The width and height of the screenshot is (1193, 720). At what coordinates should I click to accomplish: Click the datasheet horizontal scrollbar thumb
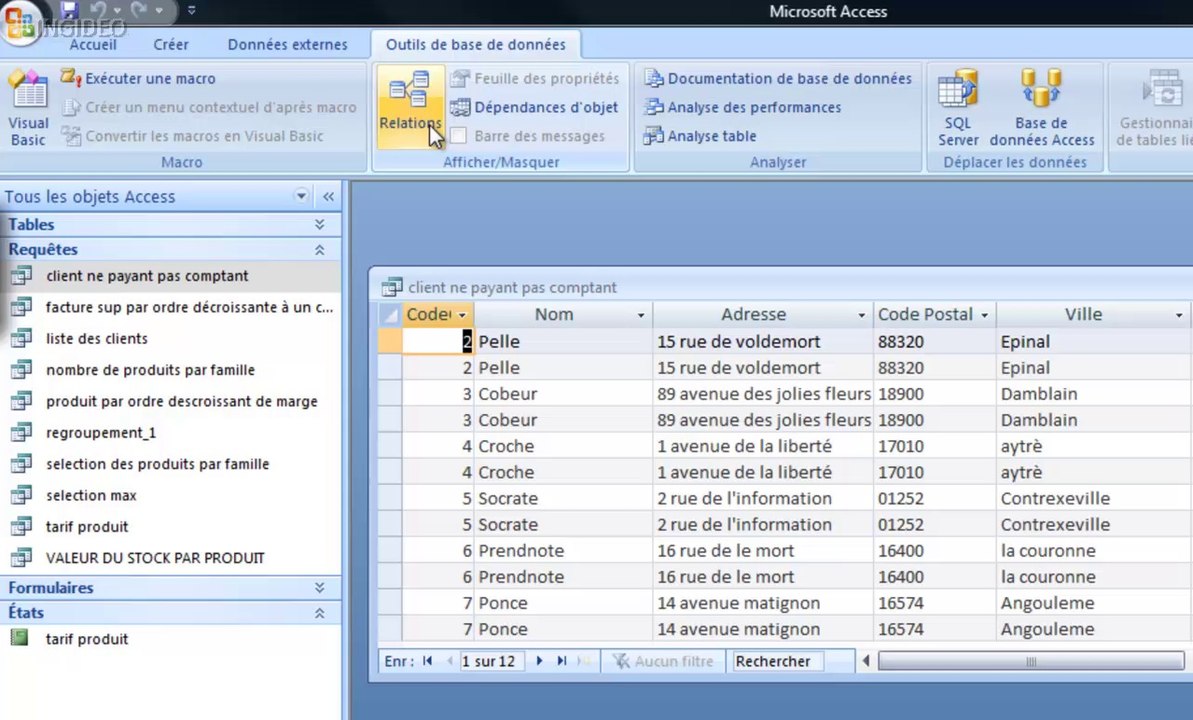(1031, 661)
